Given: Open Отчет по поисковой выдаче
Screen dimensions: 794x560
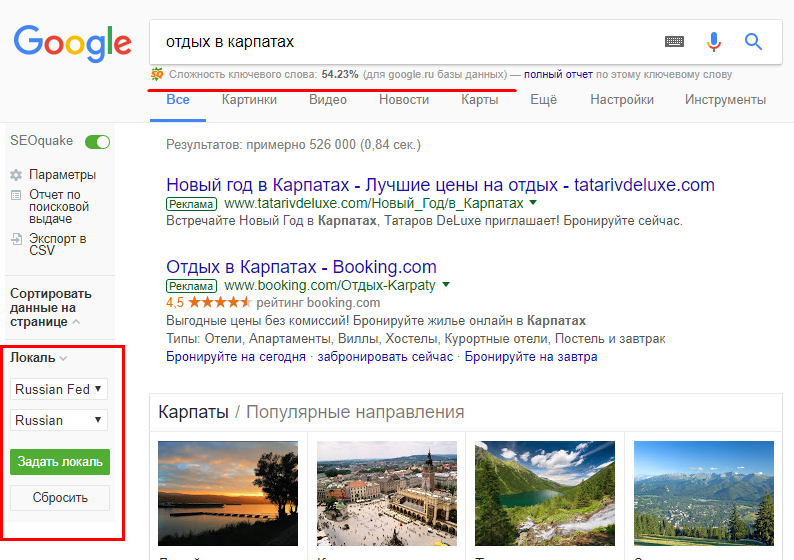Looking at the screenshot, I should coord(59,207).
